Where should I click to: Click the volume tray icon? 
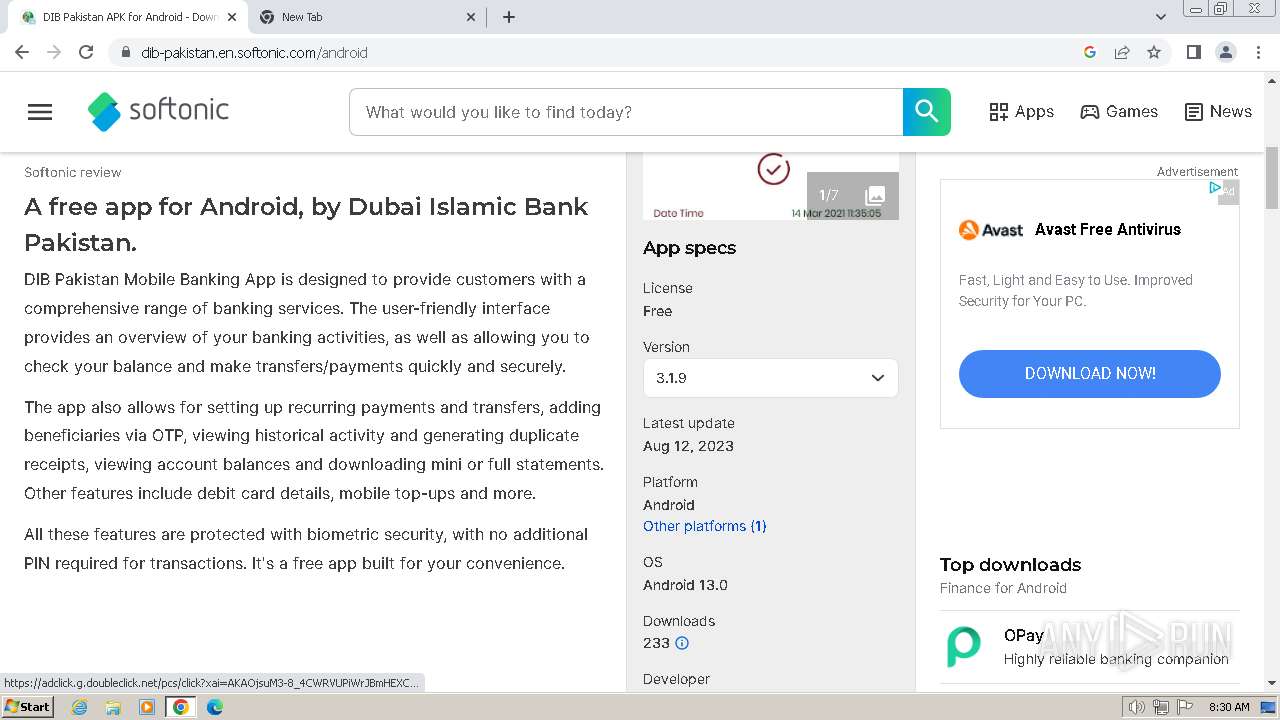[x=1137, y=707]
